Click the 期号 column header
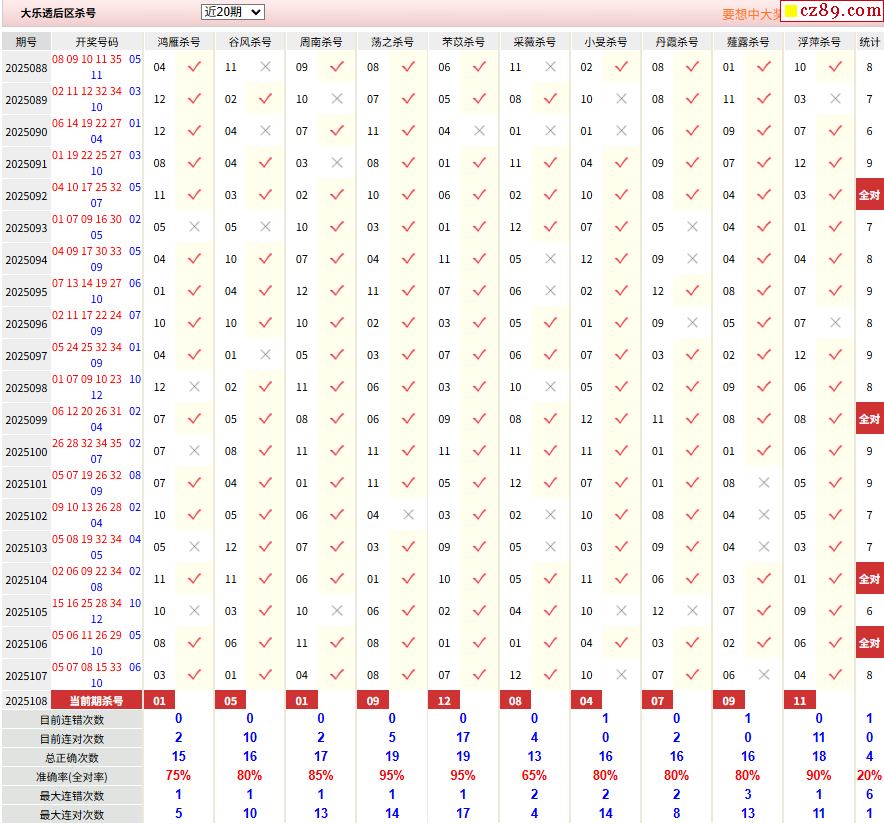The height and width of the screenshot is (824, 884). tap(26, 42)
